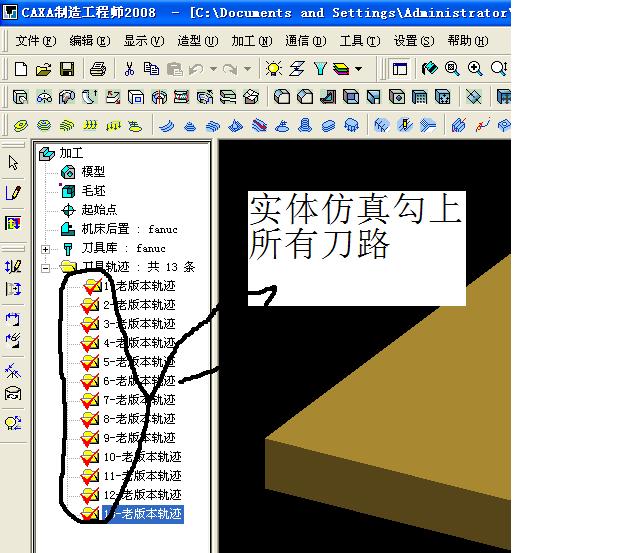
Task: Click the pencil sketch tool in sidebar
Action: click(13, 193)
